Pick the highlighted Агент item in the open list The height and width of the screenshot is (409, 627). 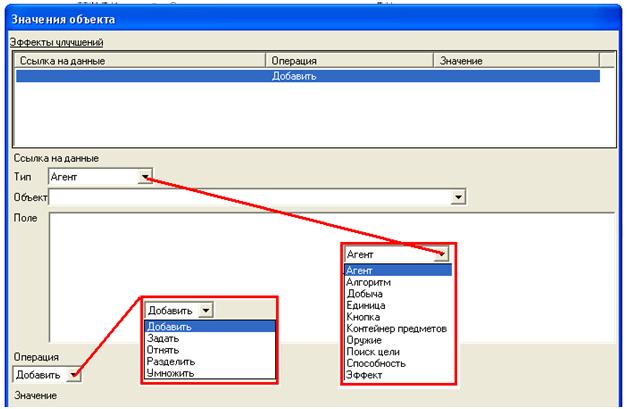[x=398, y=270]
